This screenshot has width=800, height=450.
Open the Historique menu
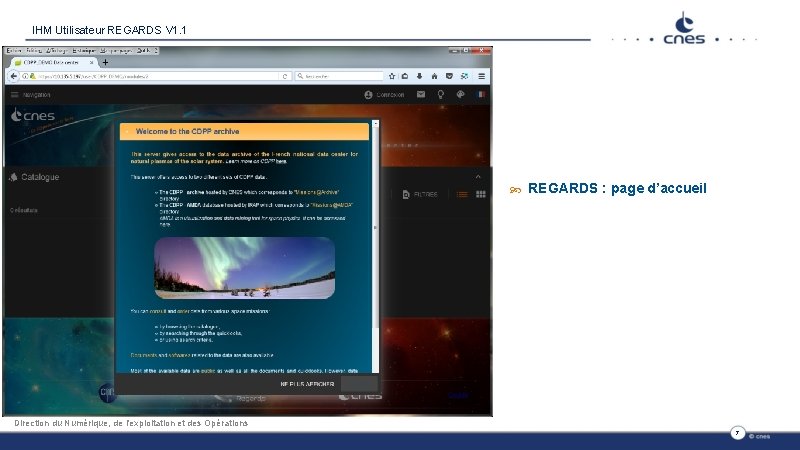tap(84, 51)
